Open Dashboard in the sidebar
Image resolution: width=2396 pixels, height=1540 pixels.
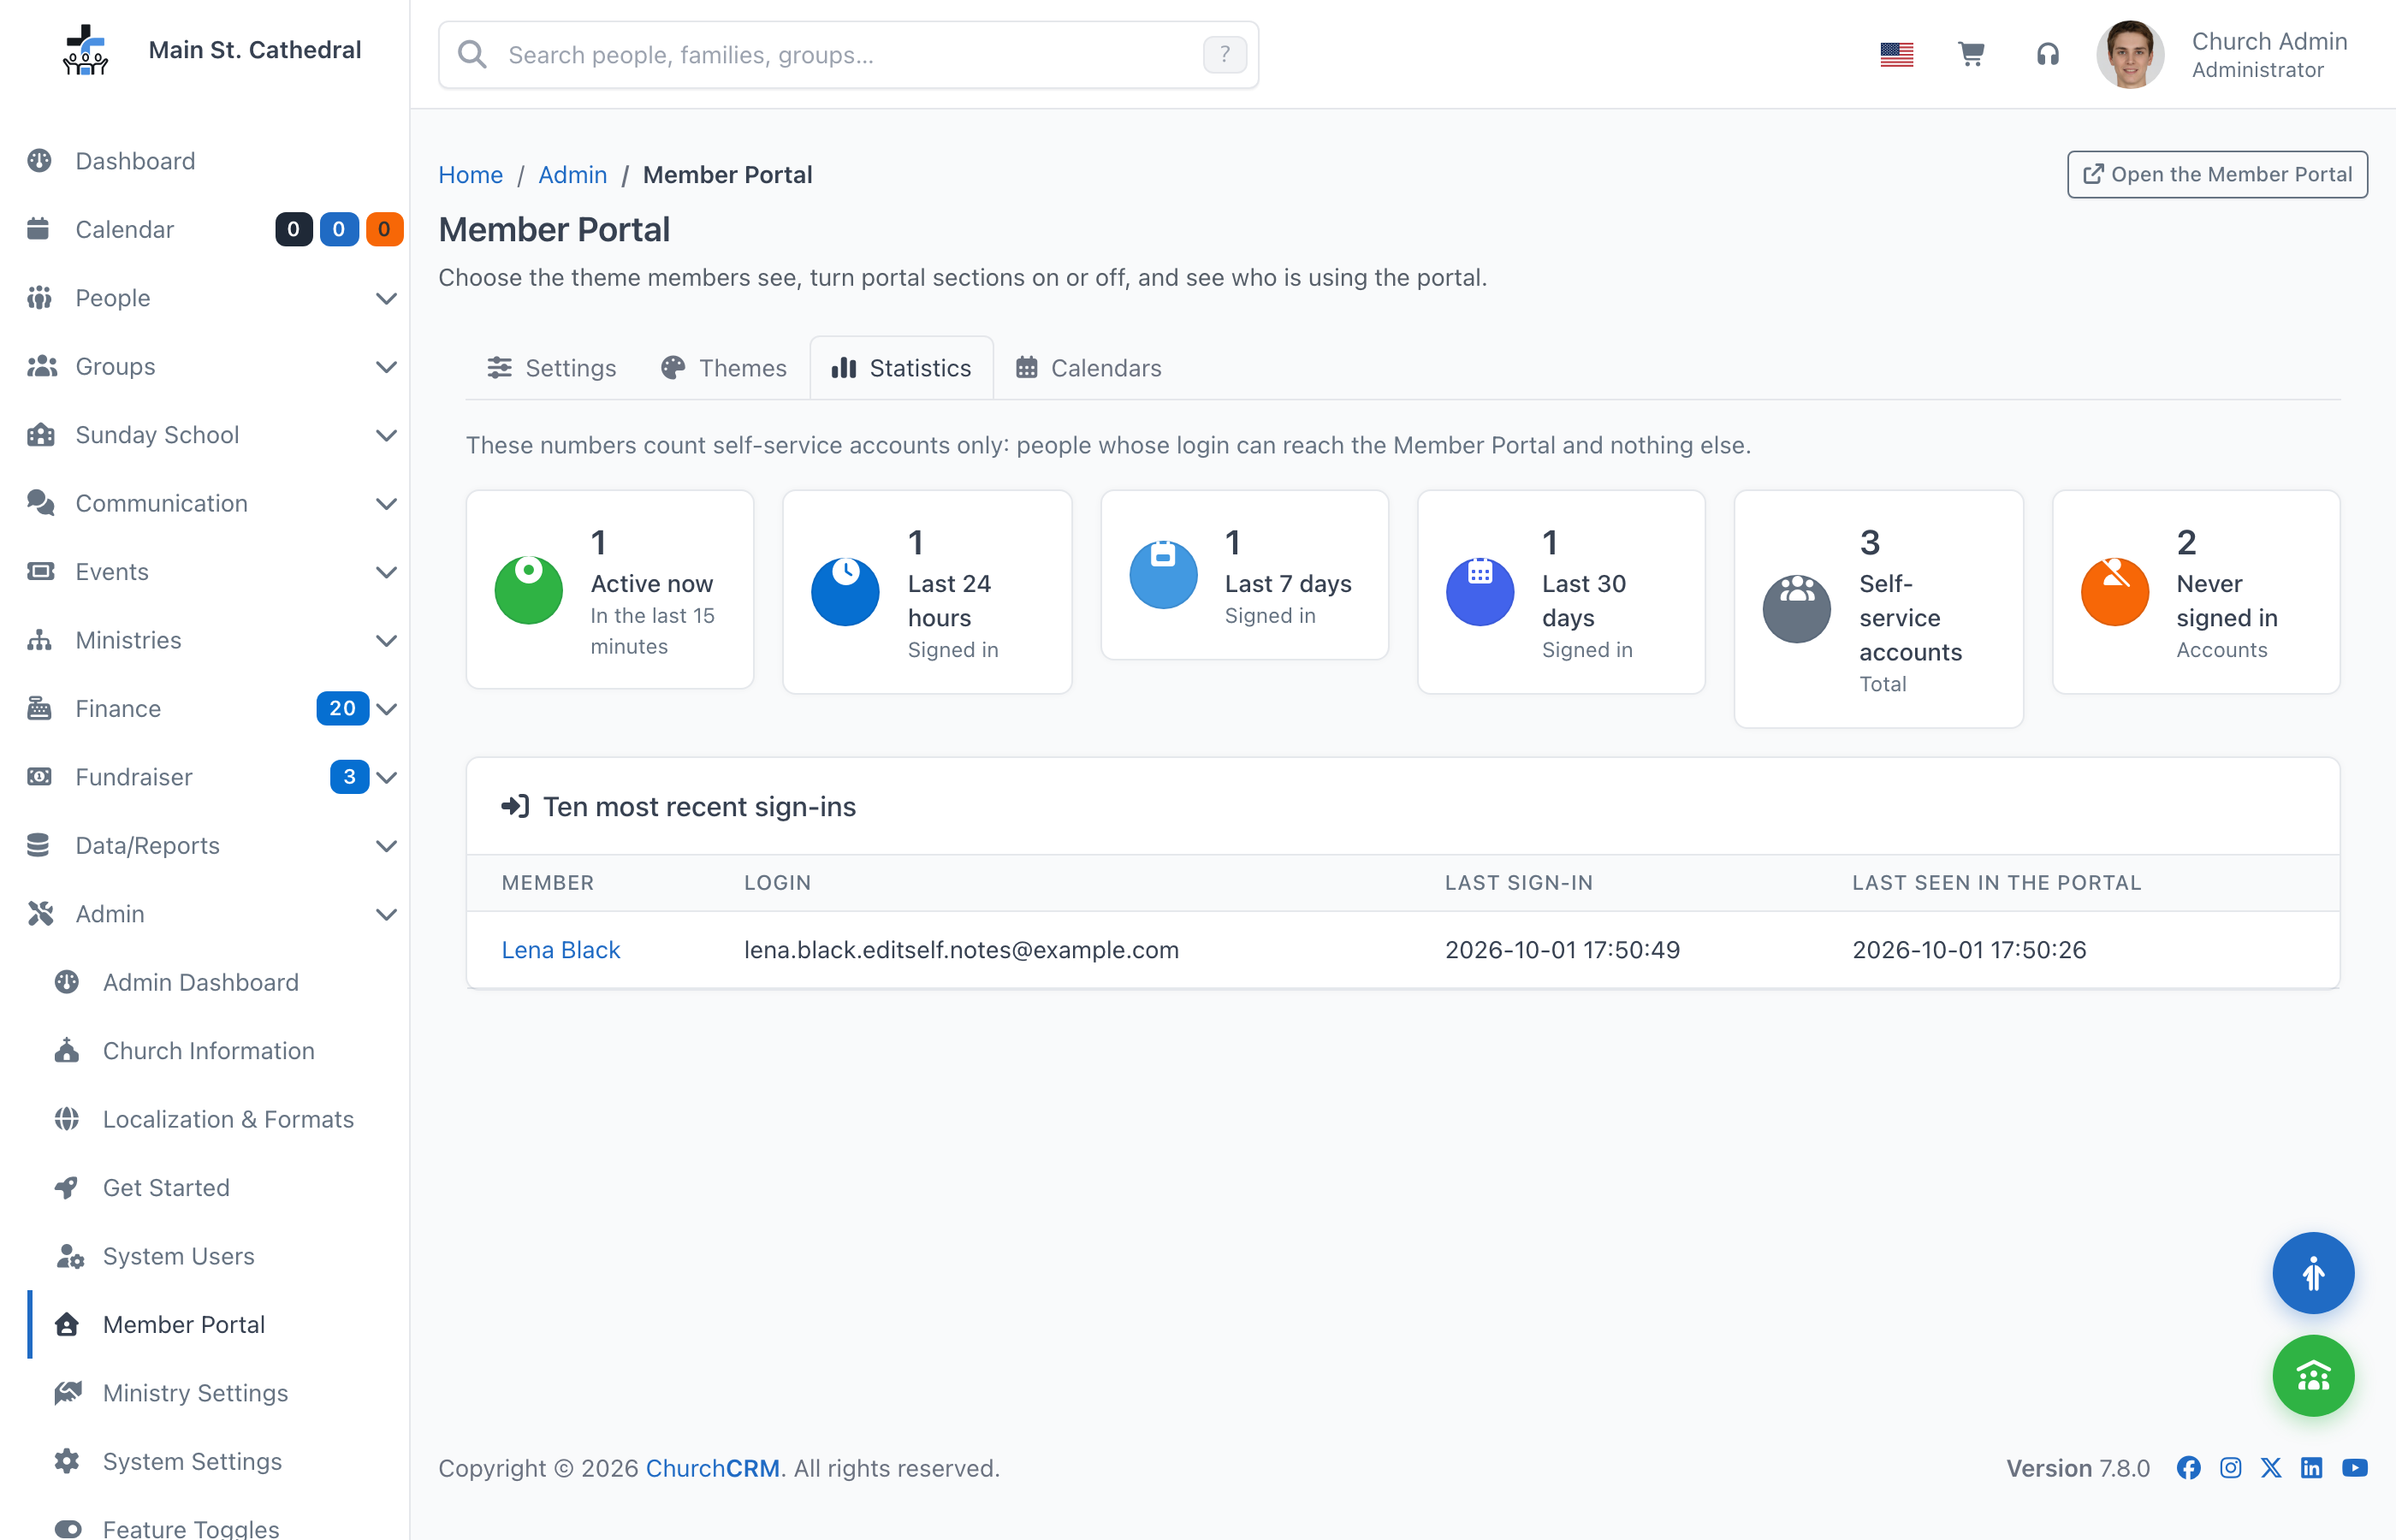click(205, 161)
